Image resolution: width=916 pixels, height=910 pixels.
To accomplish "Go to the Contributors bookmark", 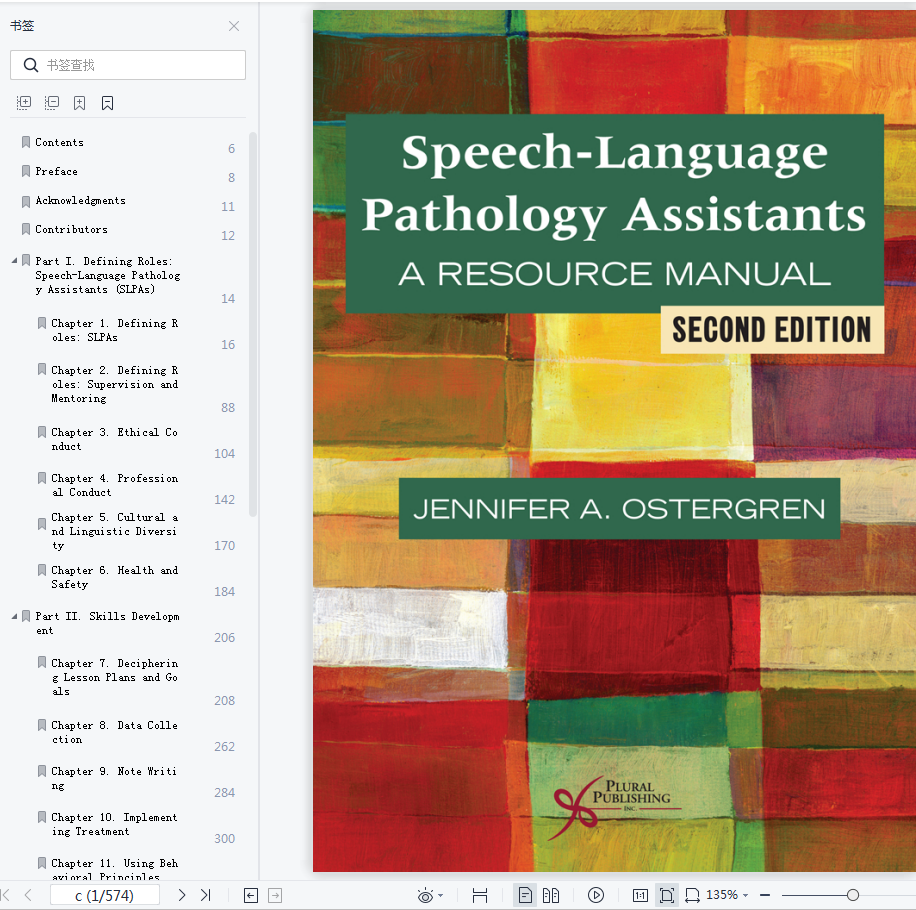I will 71,230.
